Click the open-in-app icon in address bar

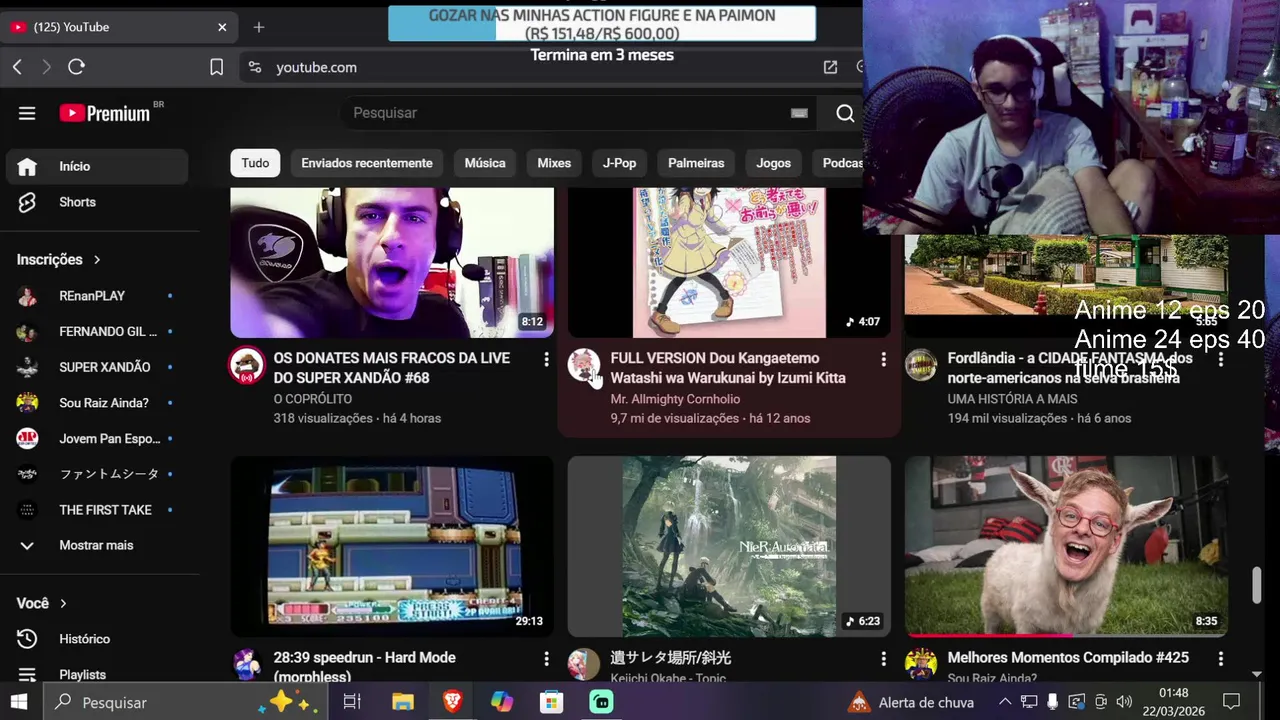(x=830, y=67)
